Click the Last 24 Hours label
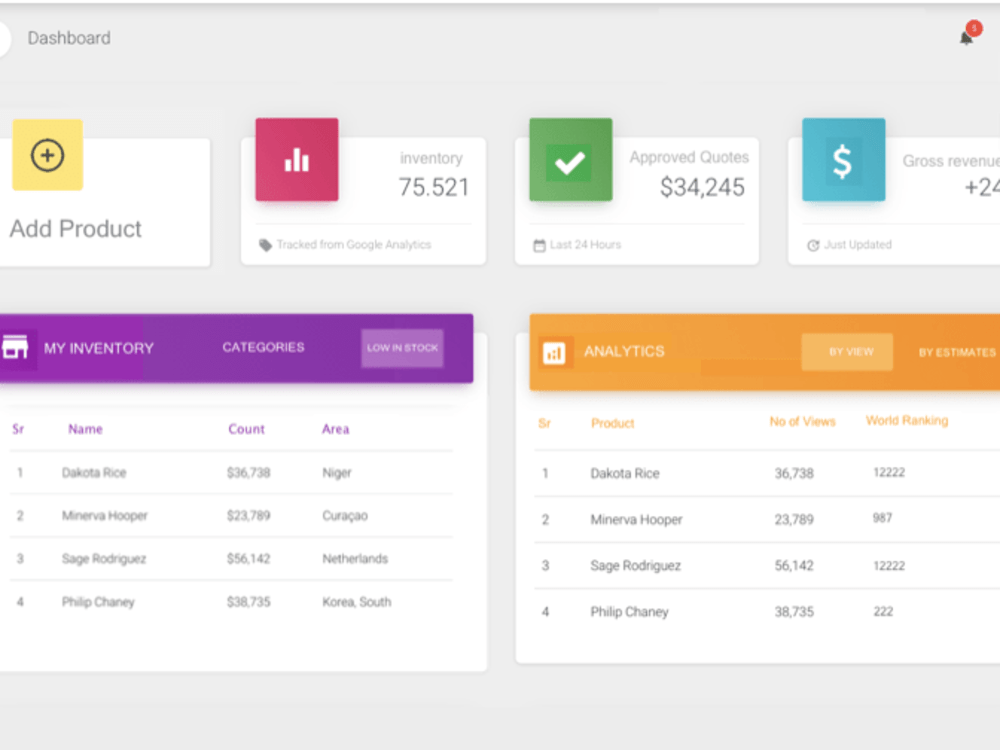This screenshot has width=1000, height=750. click(585, 245)
